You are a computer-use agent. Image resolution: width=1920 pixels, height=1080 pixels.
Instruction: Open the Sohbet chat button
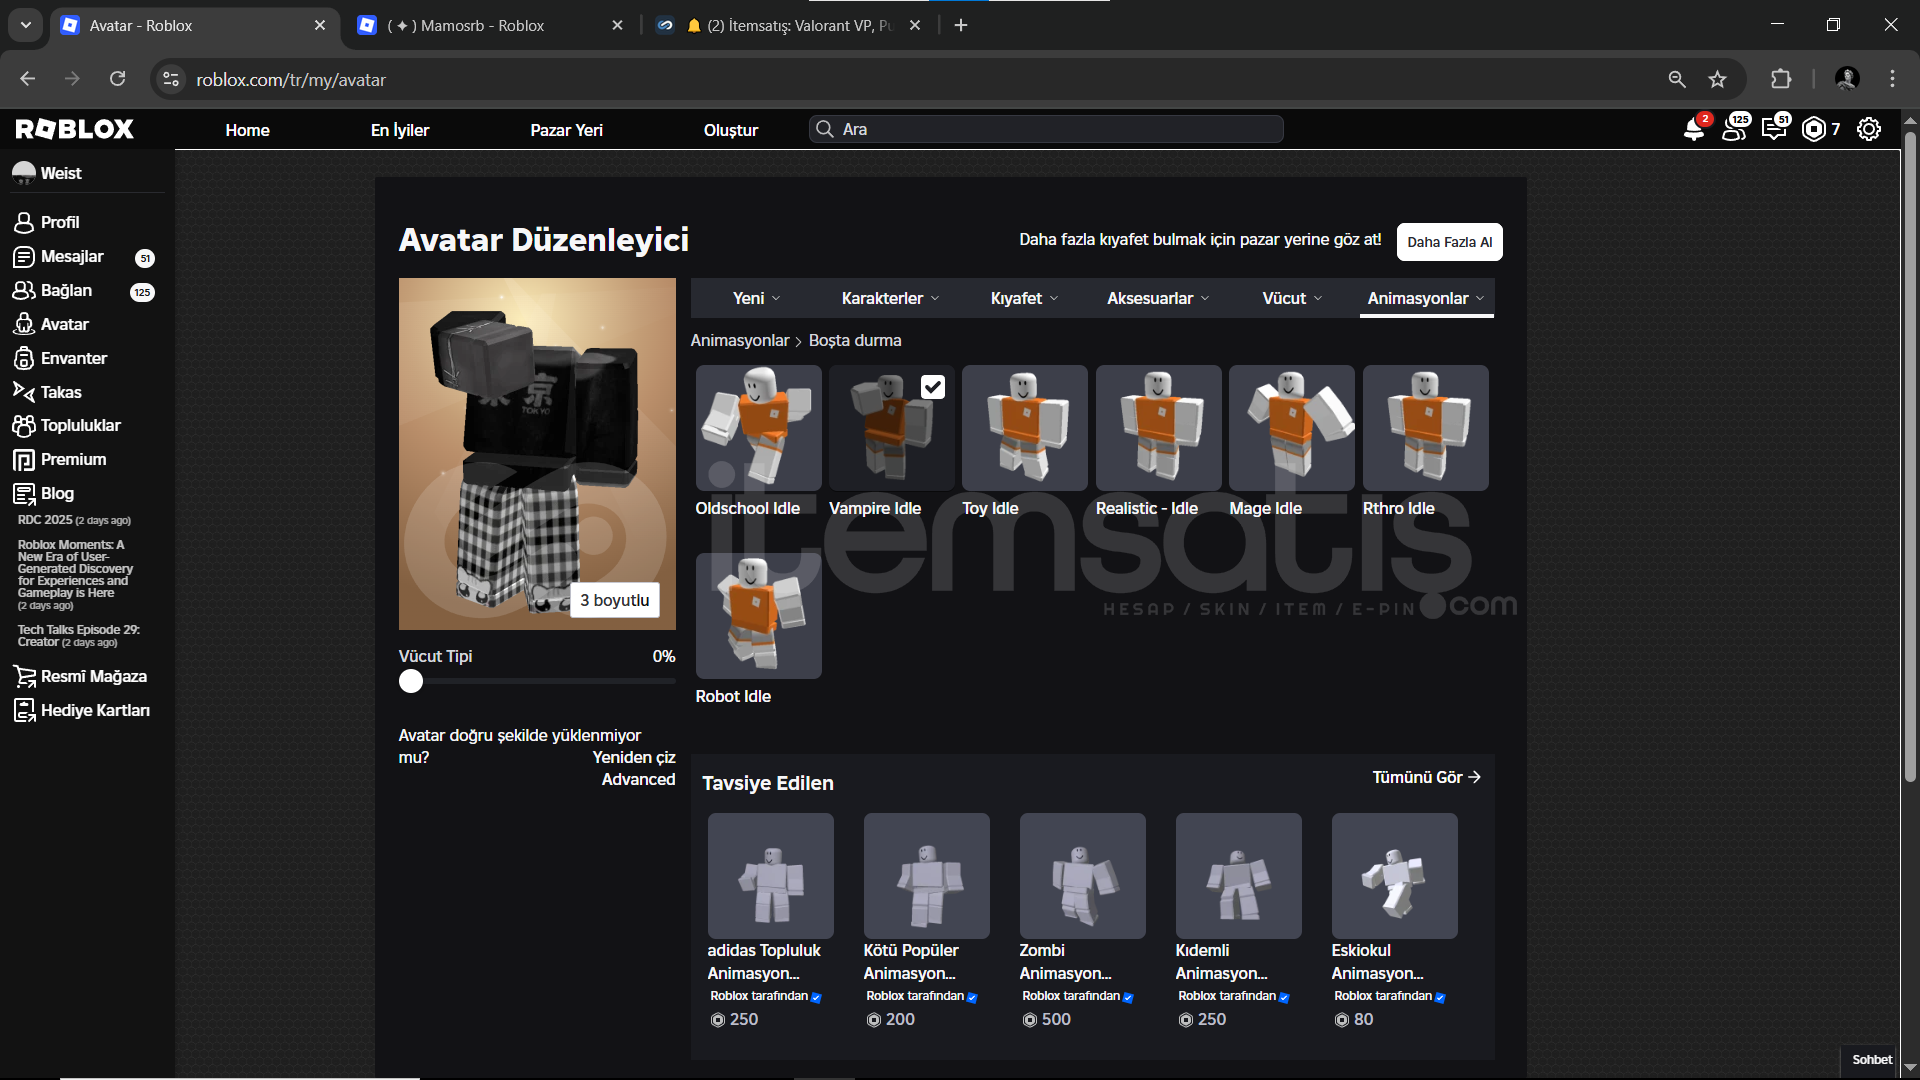[x=1871, y=1059]
